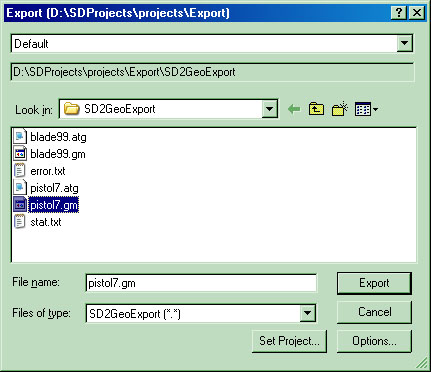
Task: Click the error.txt file icon
Action: 20,171
